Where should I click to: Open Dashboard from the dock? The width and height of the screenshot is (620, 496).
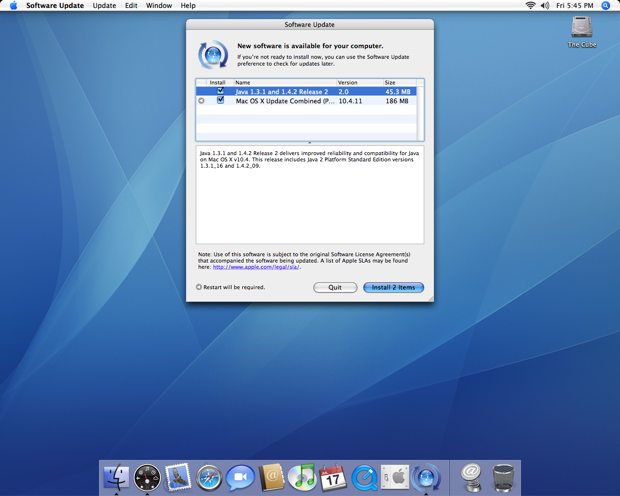click(x=147, y=477)
